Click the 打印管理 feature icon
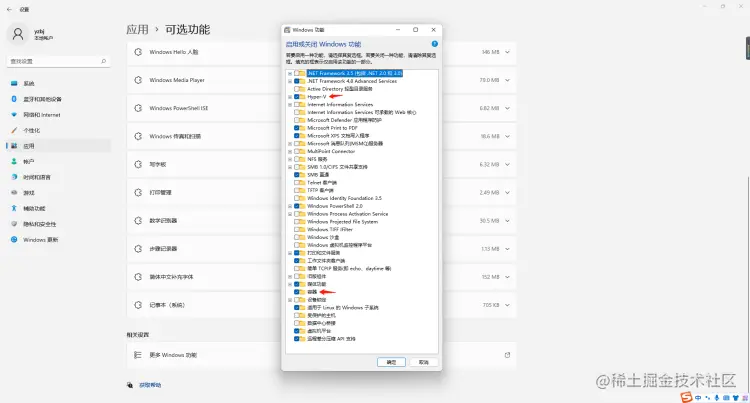Viewport: 750px width, 403px height. (x=138, y=192)
